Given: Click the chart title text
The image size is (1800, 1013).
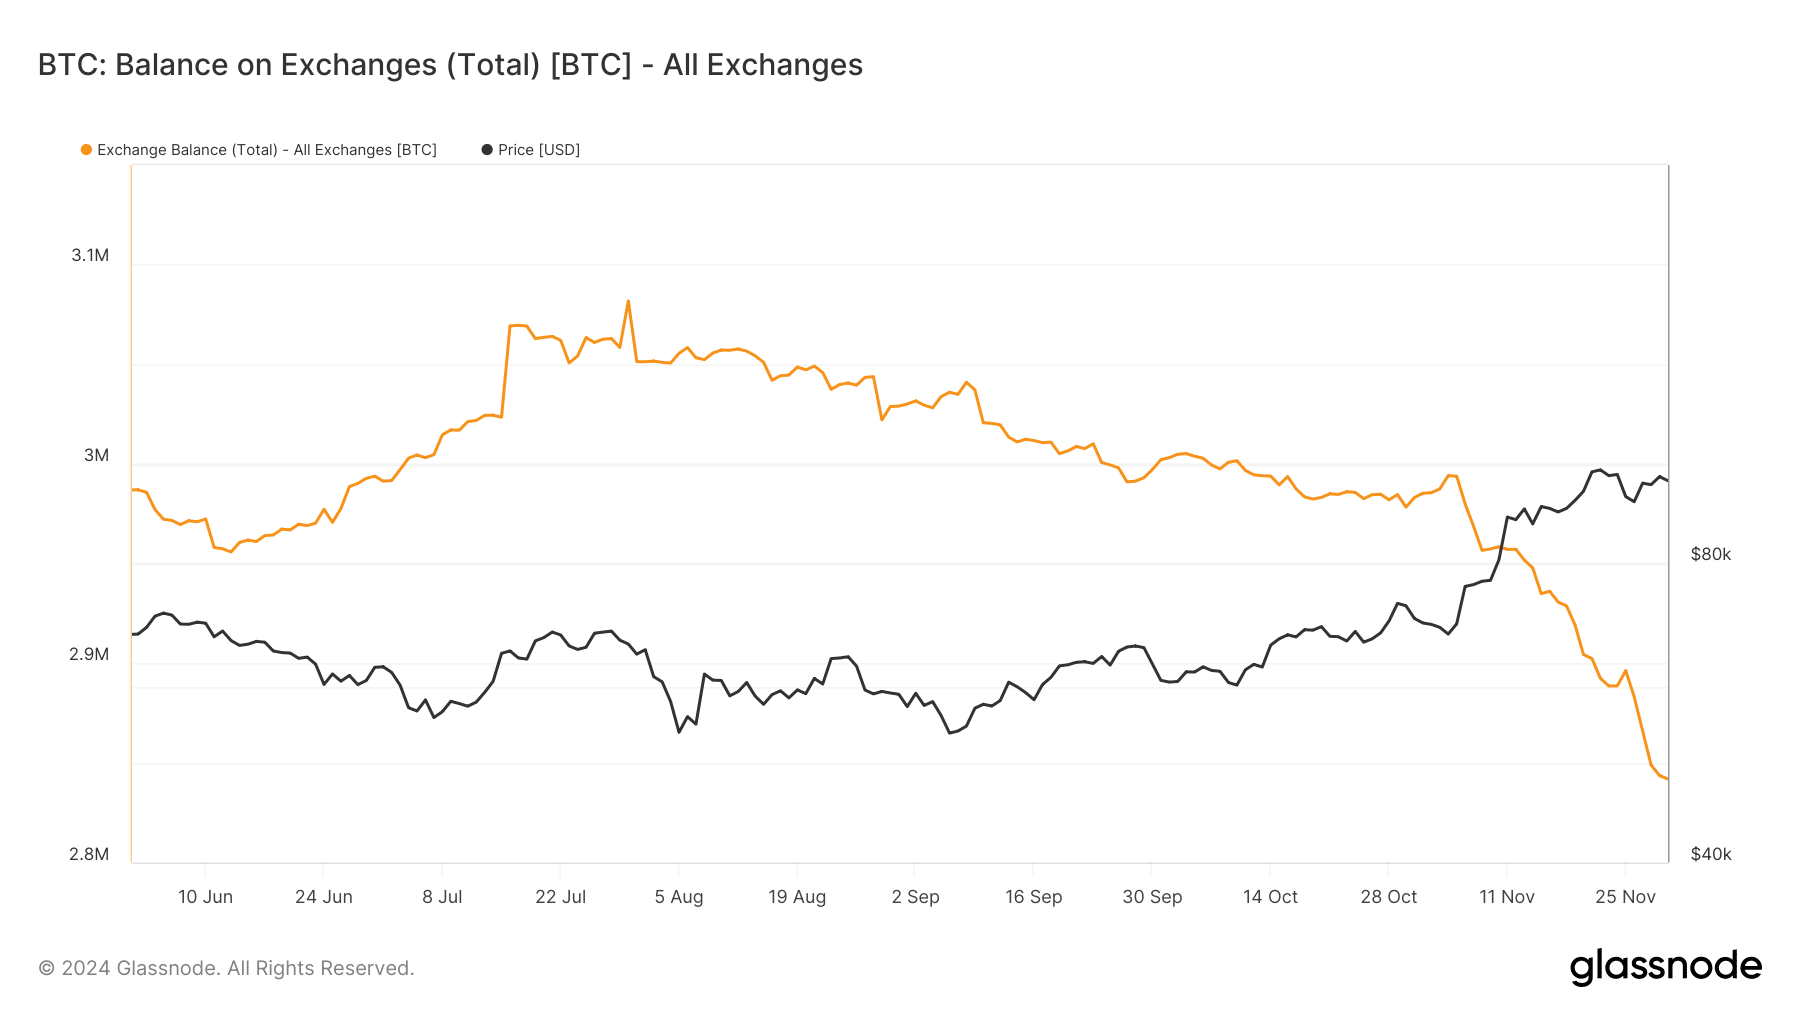Looking at the screenshot, I should [450, 65].
